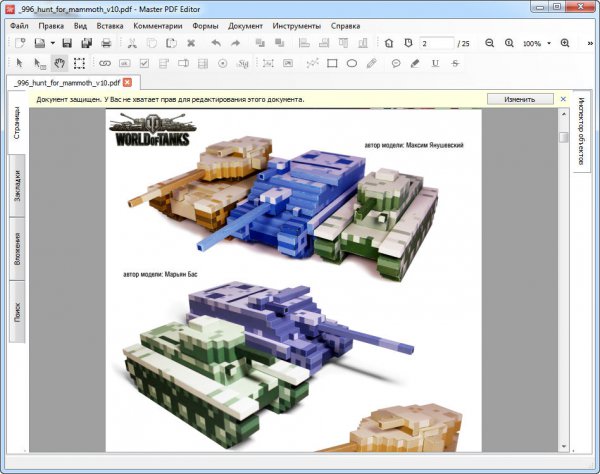
Task: Zoom out with minus magnifier
Action: 489,43
